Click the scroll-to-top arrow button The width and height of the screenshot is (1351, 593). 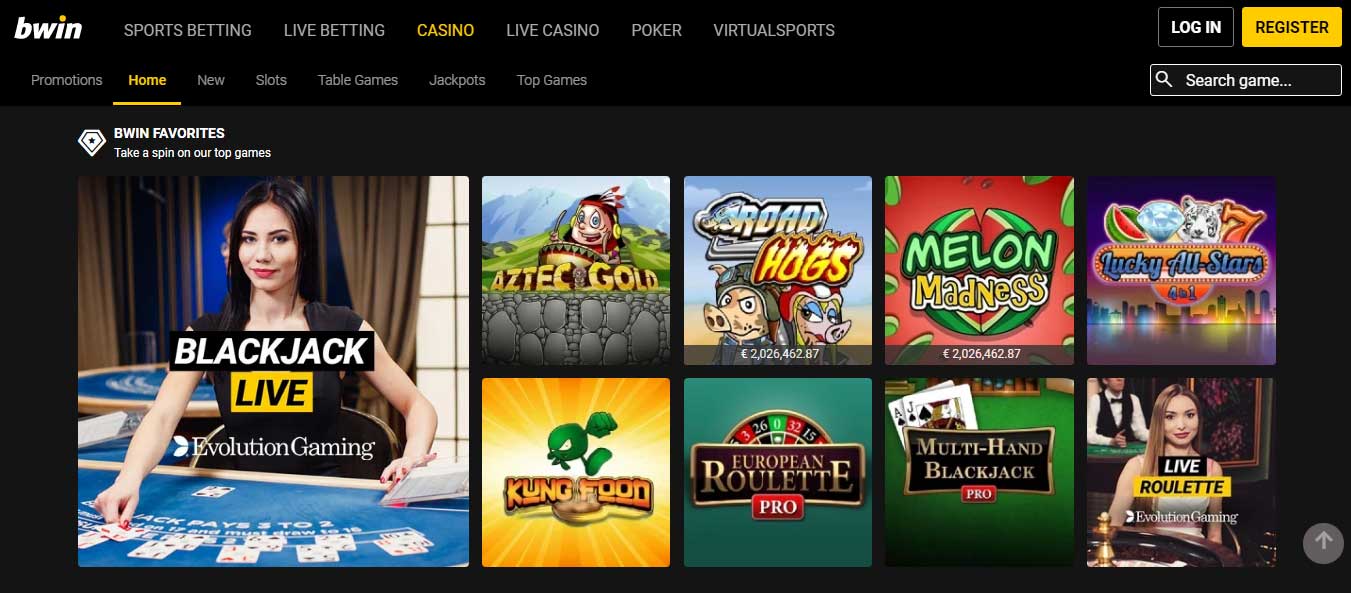[1323, 542]
